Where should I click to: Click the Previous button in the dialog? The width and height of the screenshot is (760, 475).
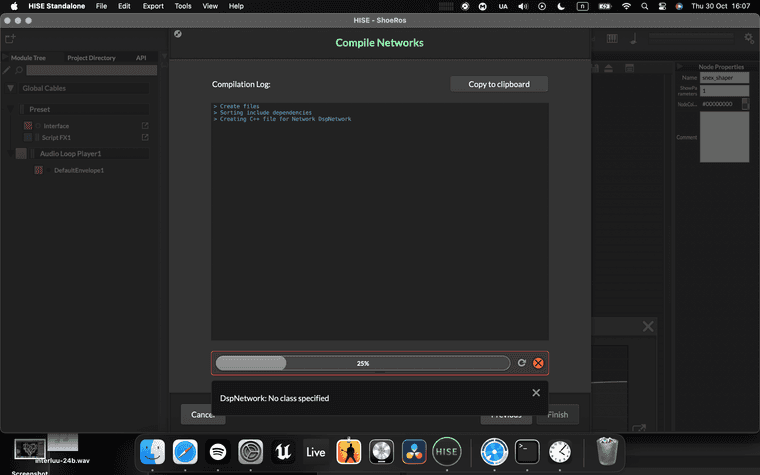(506, 415)
